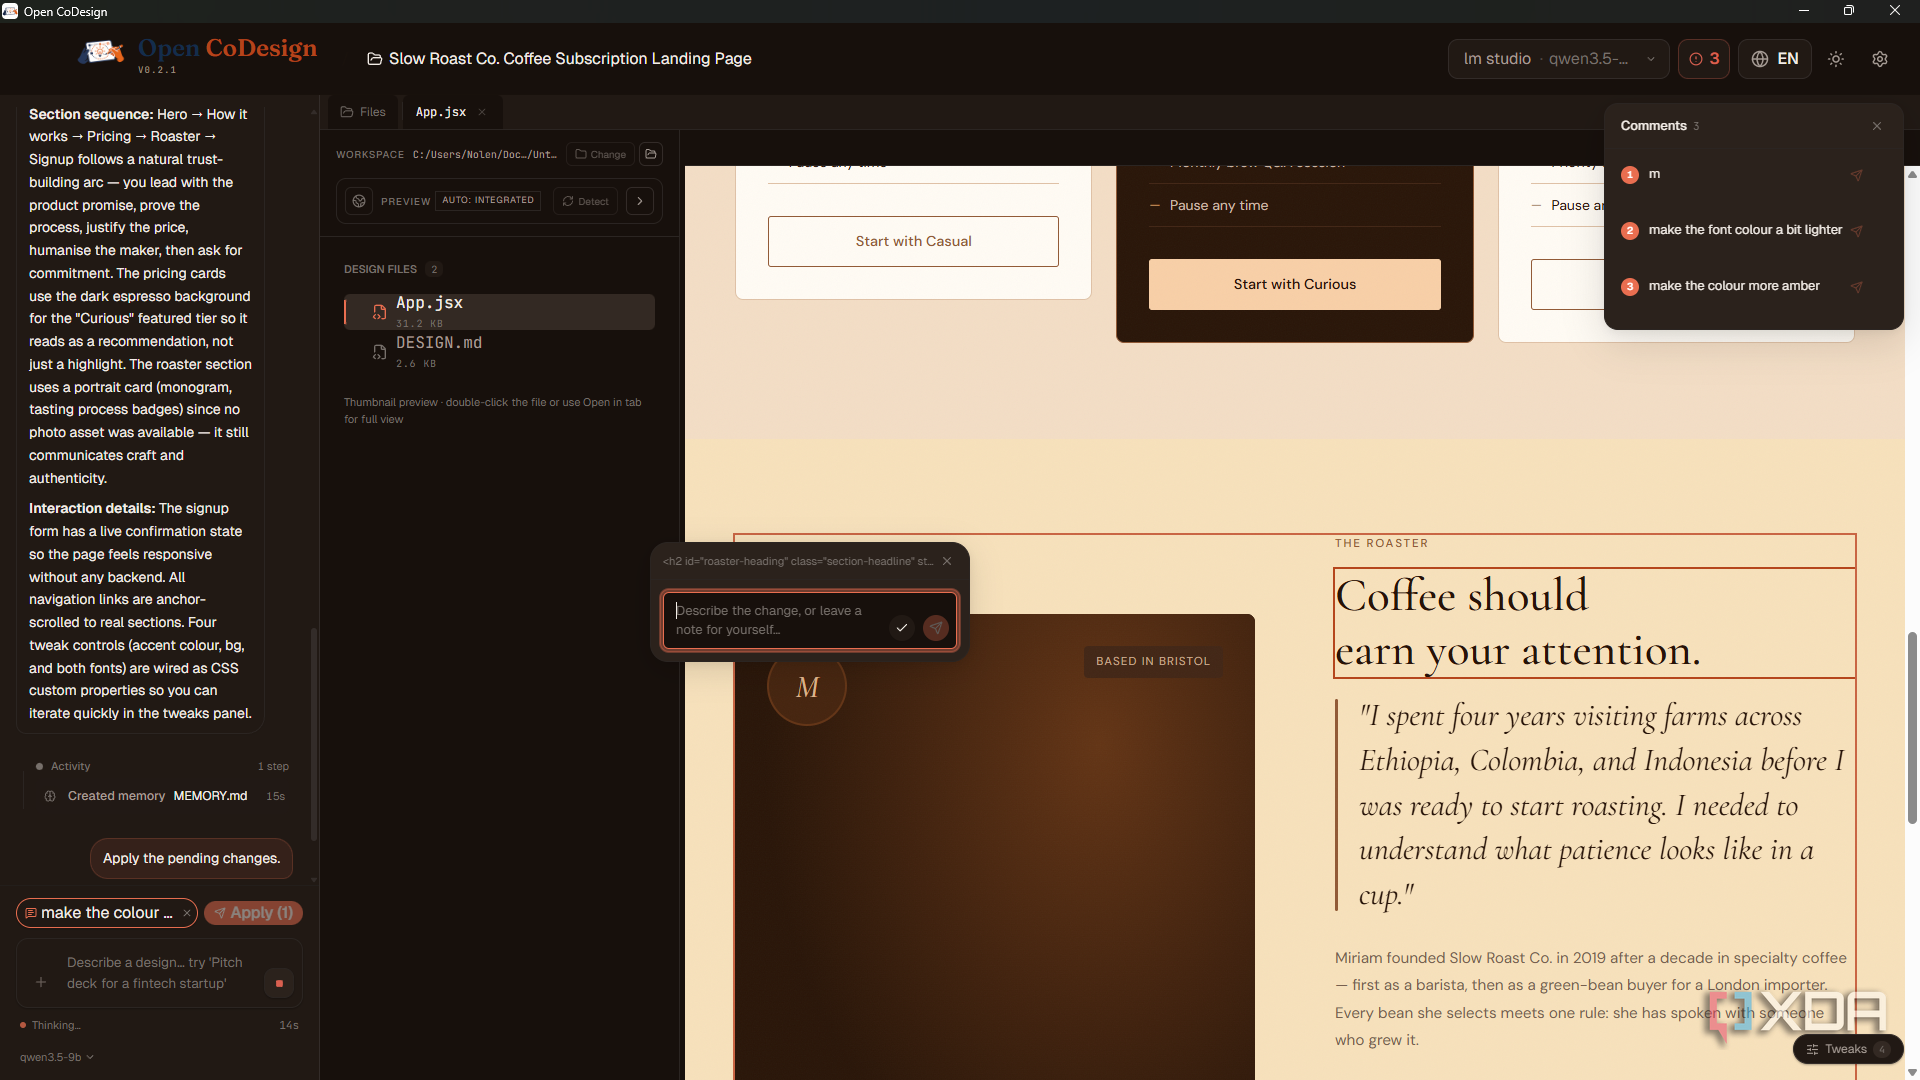Screen dimensions: 1920x1080
Task: Click 'Start with Casual' button
Action: tap(913, 241)
